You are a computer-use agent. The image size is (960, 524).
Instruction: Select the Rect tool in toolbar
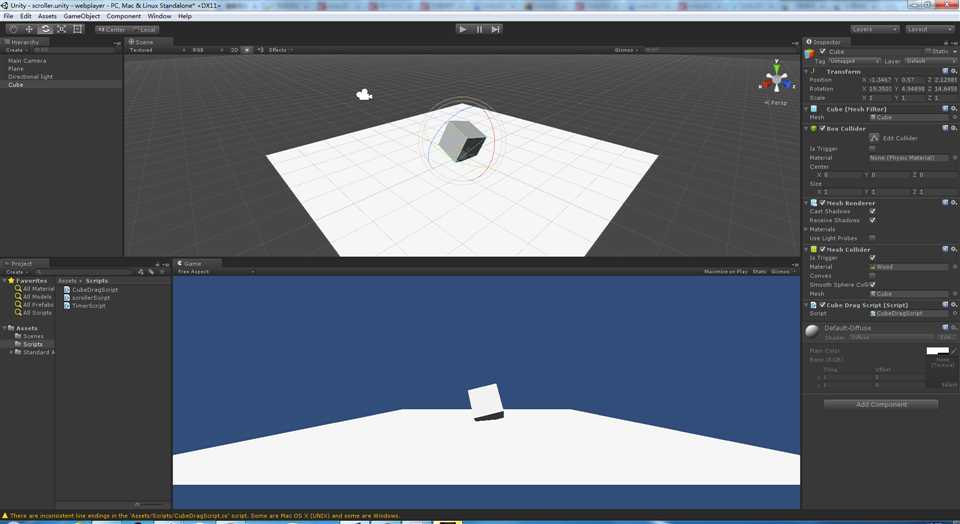78,29
